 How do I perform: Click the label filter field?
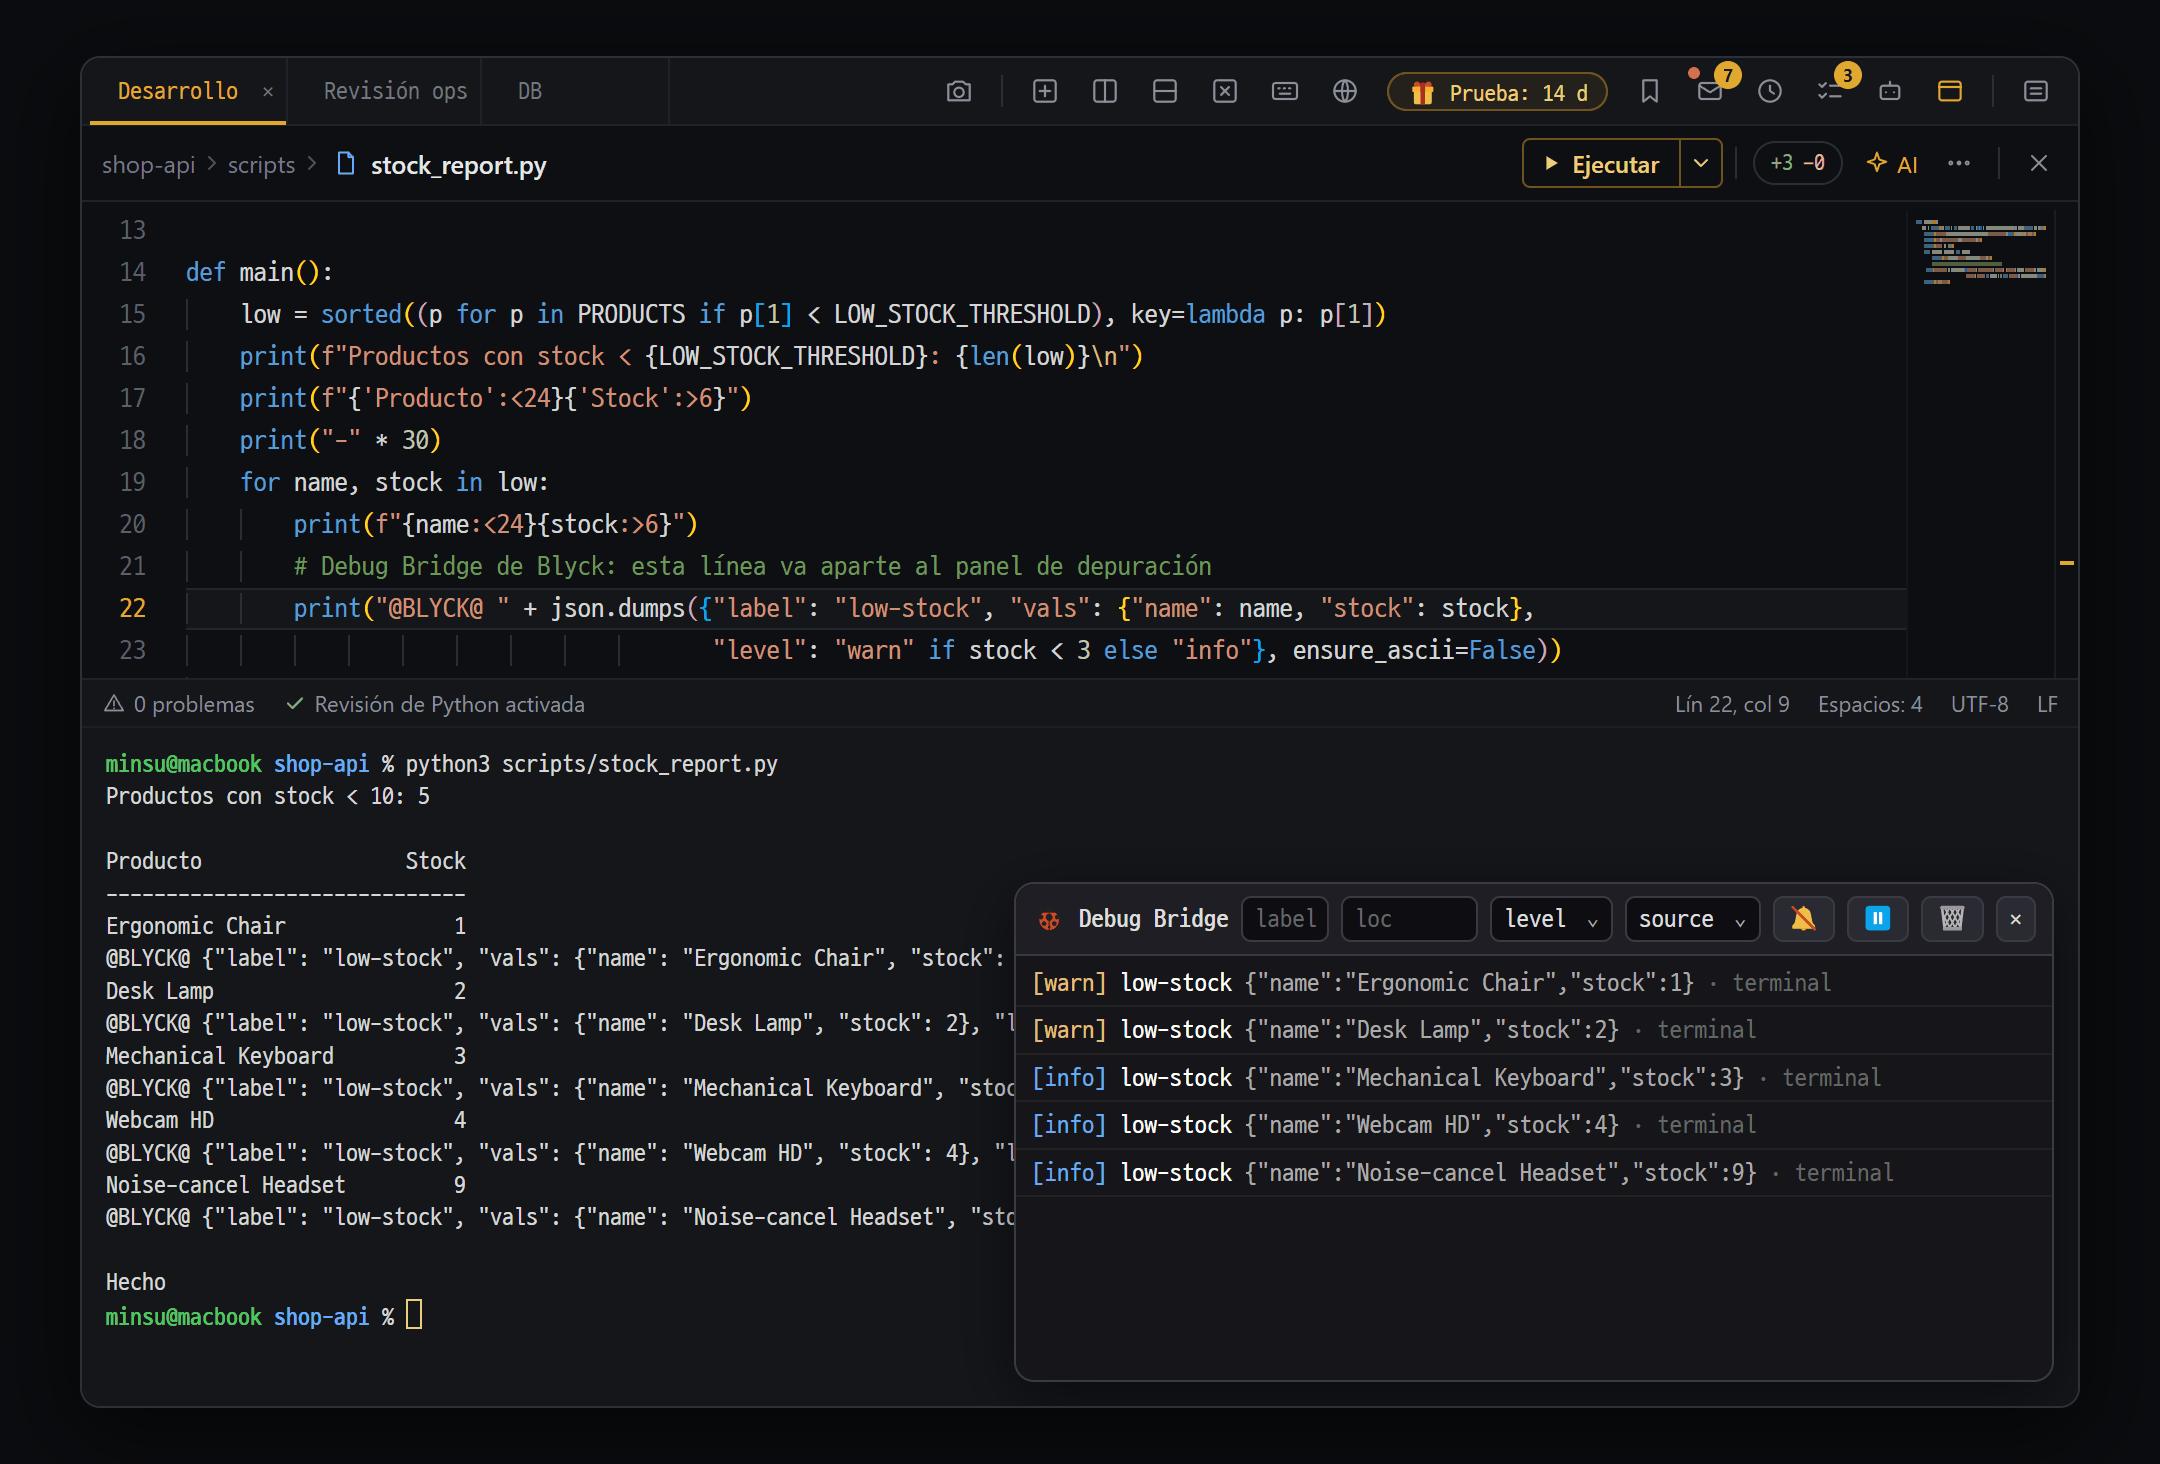pos(1285,919)
